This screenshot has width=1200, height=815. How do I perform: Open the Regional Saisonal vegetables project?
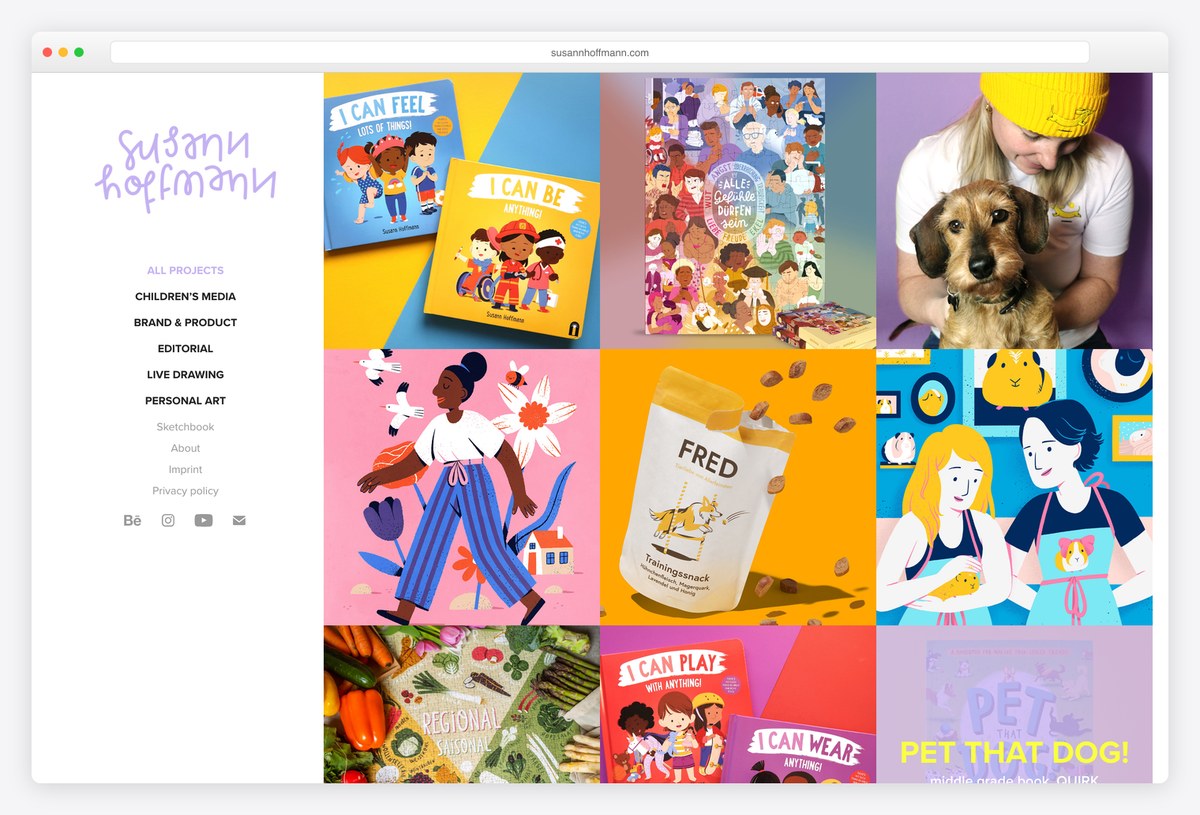coord(462,704)
